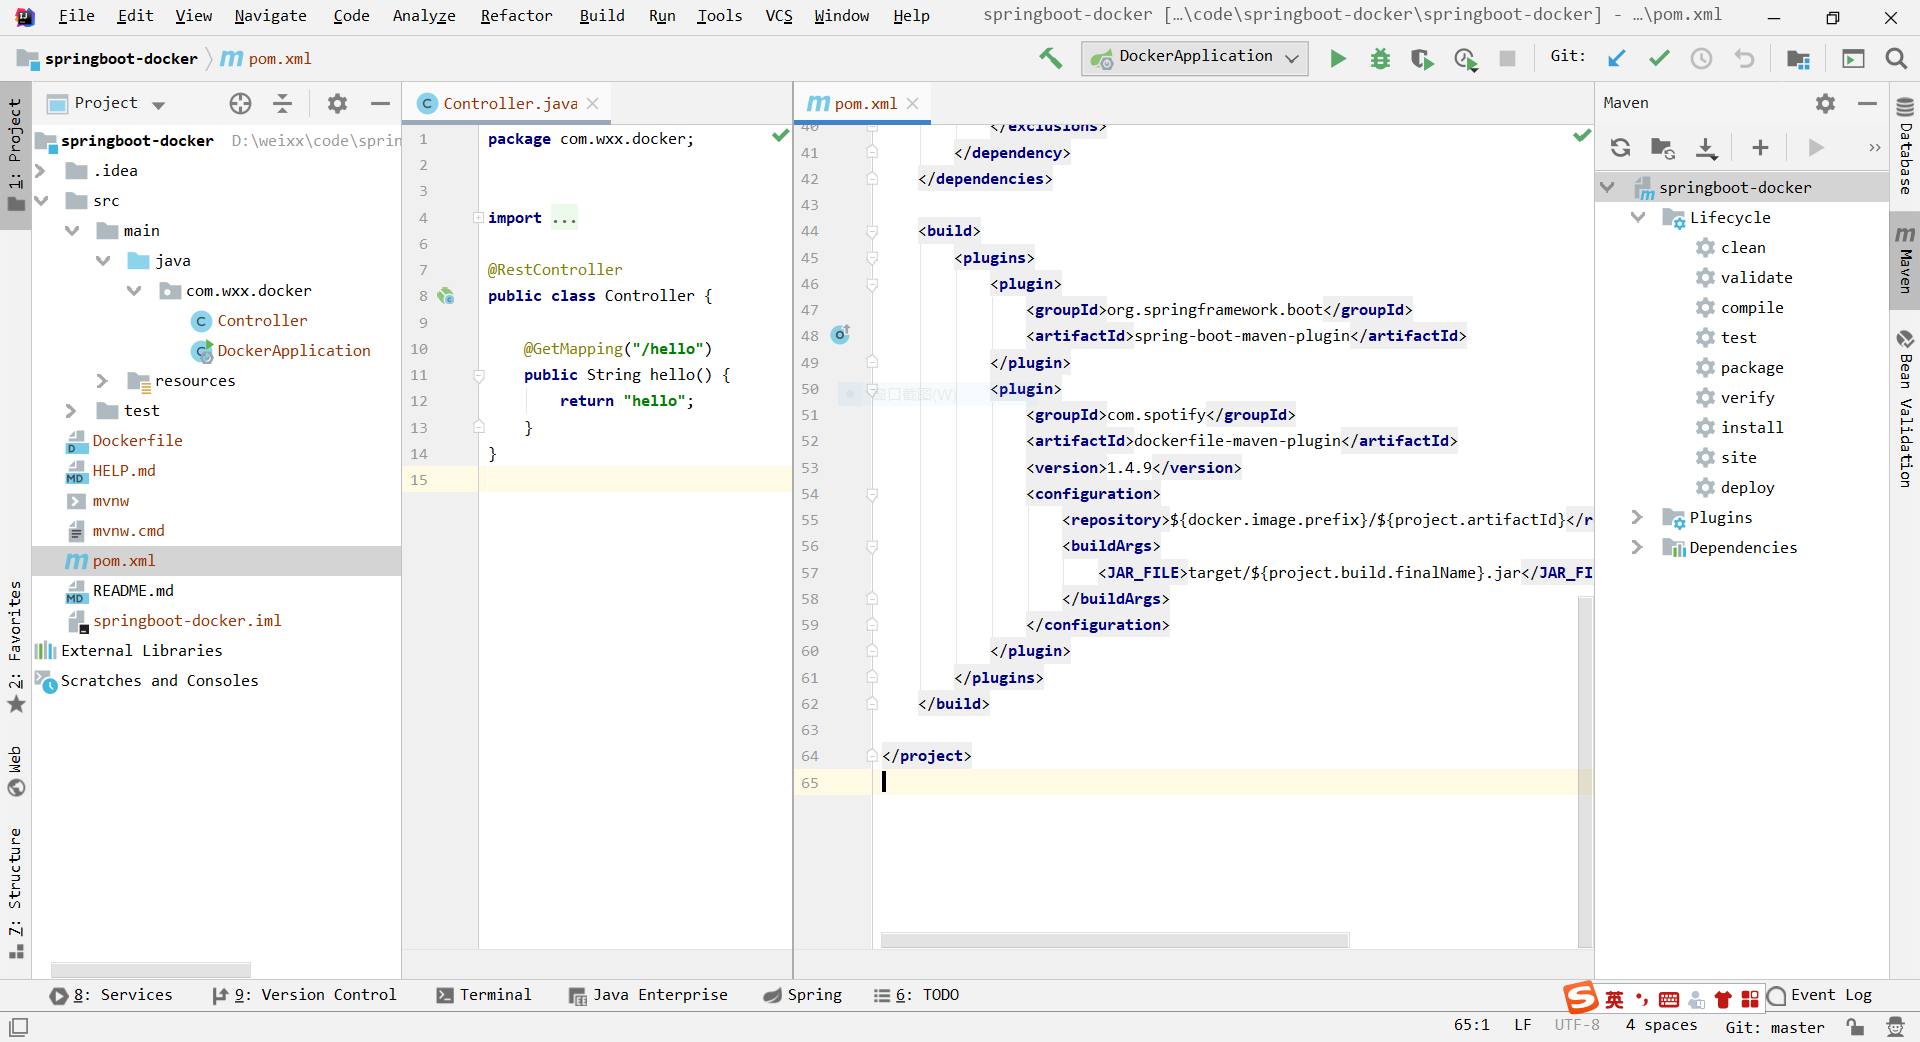Expand Plugins node in Maven panel
Image resolution: width=1920 pixels, height=1042 pixels.
click(x=1637, y=518)
